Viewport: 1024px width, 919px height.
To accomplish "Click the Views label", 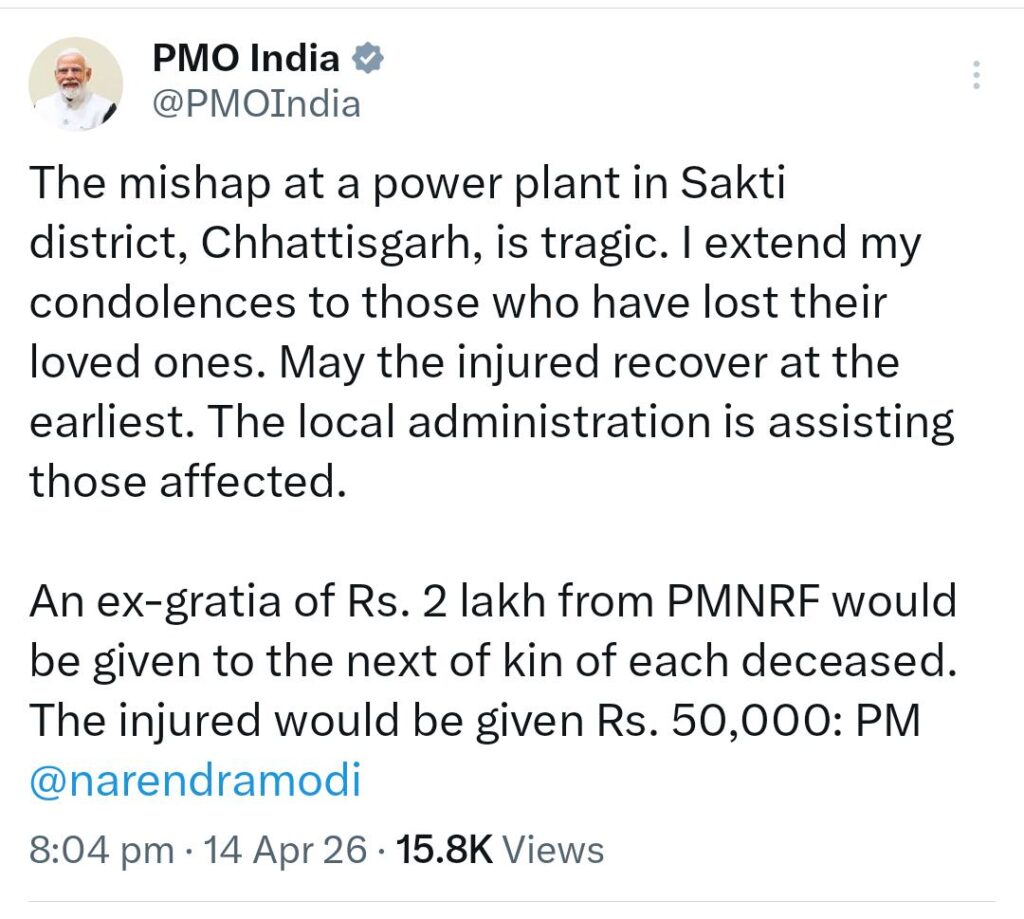I will 552,850.
